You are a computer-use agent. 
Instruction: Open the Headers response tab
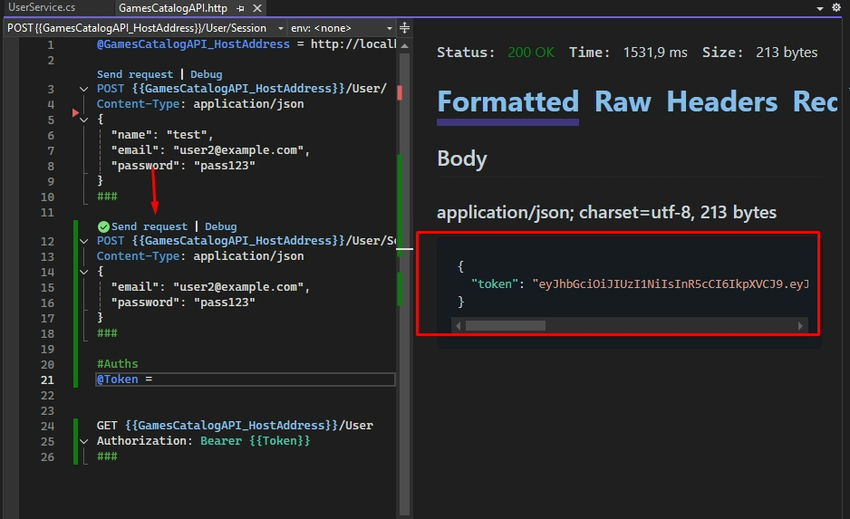722,102
